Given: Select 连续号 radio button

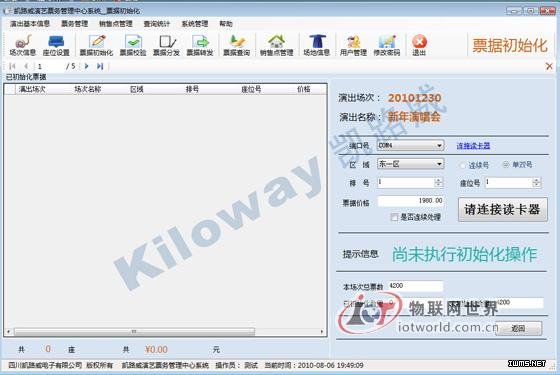Looking at the screenshot, I should [x=463, y=165].
